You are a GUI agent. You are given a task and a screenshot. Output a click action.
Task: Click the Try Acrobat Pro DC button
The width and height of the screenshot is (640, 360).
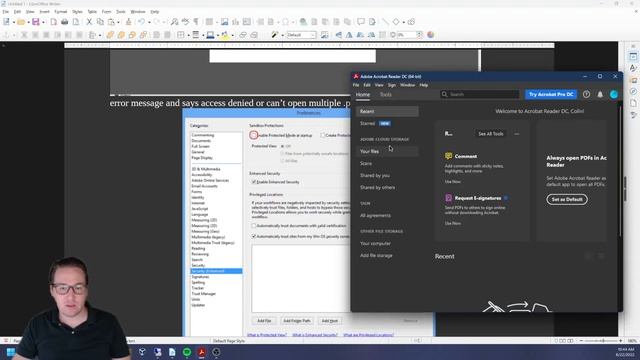[551, 94]
